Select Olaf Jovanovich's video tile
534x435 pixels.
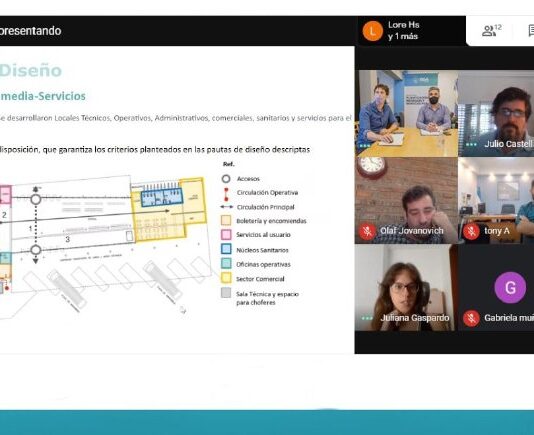(x=406, y=200)
